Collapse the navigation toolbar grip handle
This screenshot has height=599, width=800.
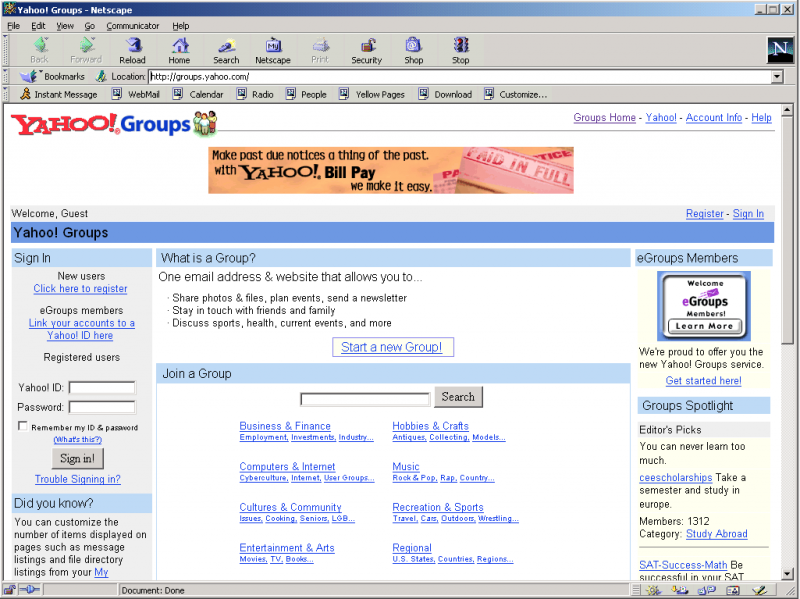tap(6, 50)
